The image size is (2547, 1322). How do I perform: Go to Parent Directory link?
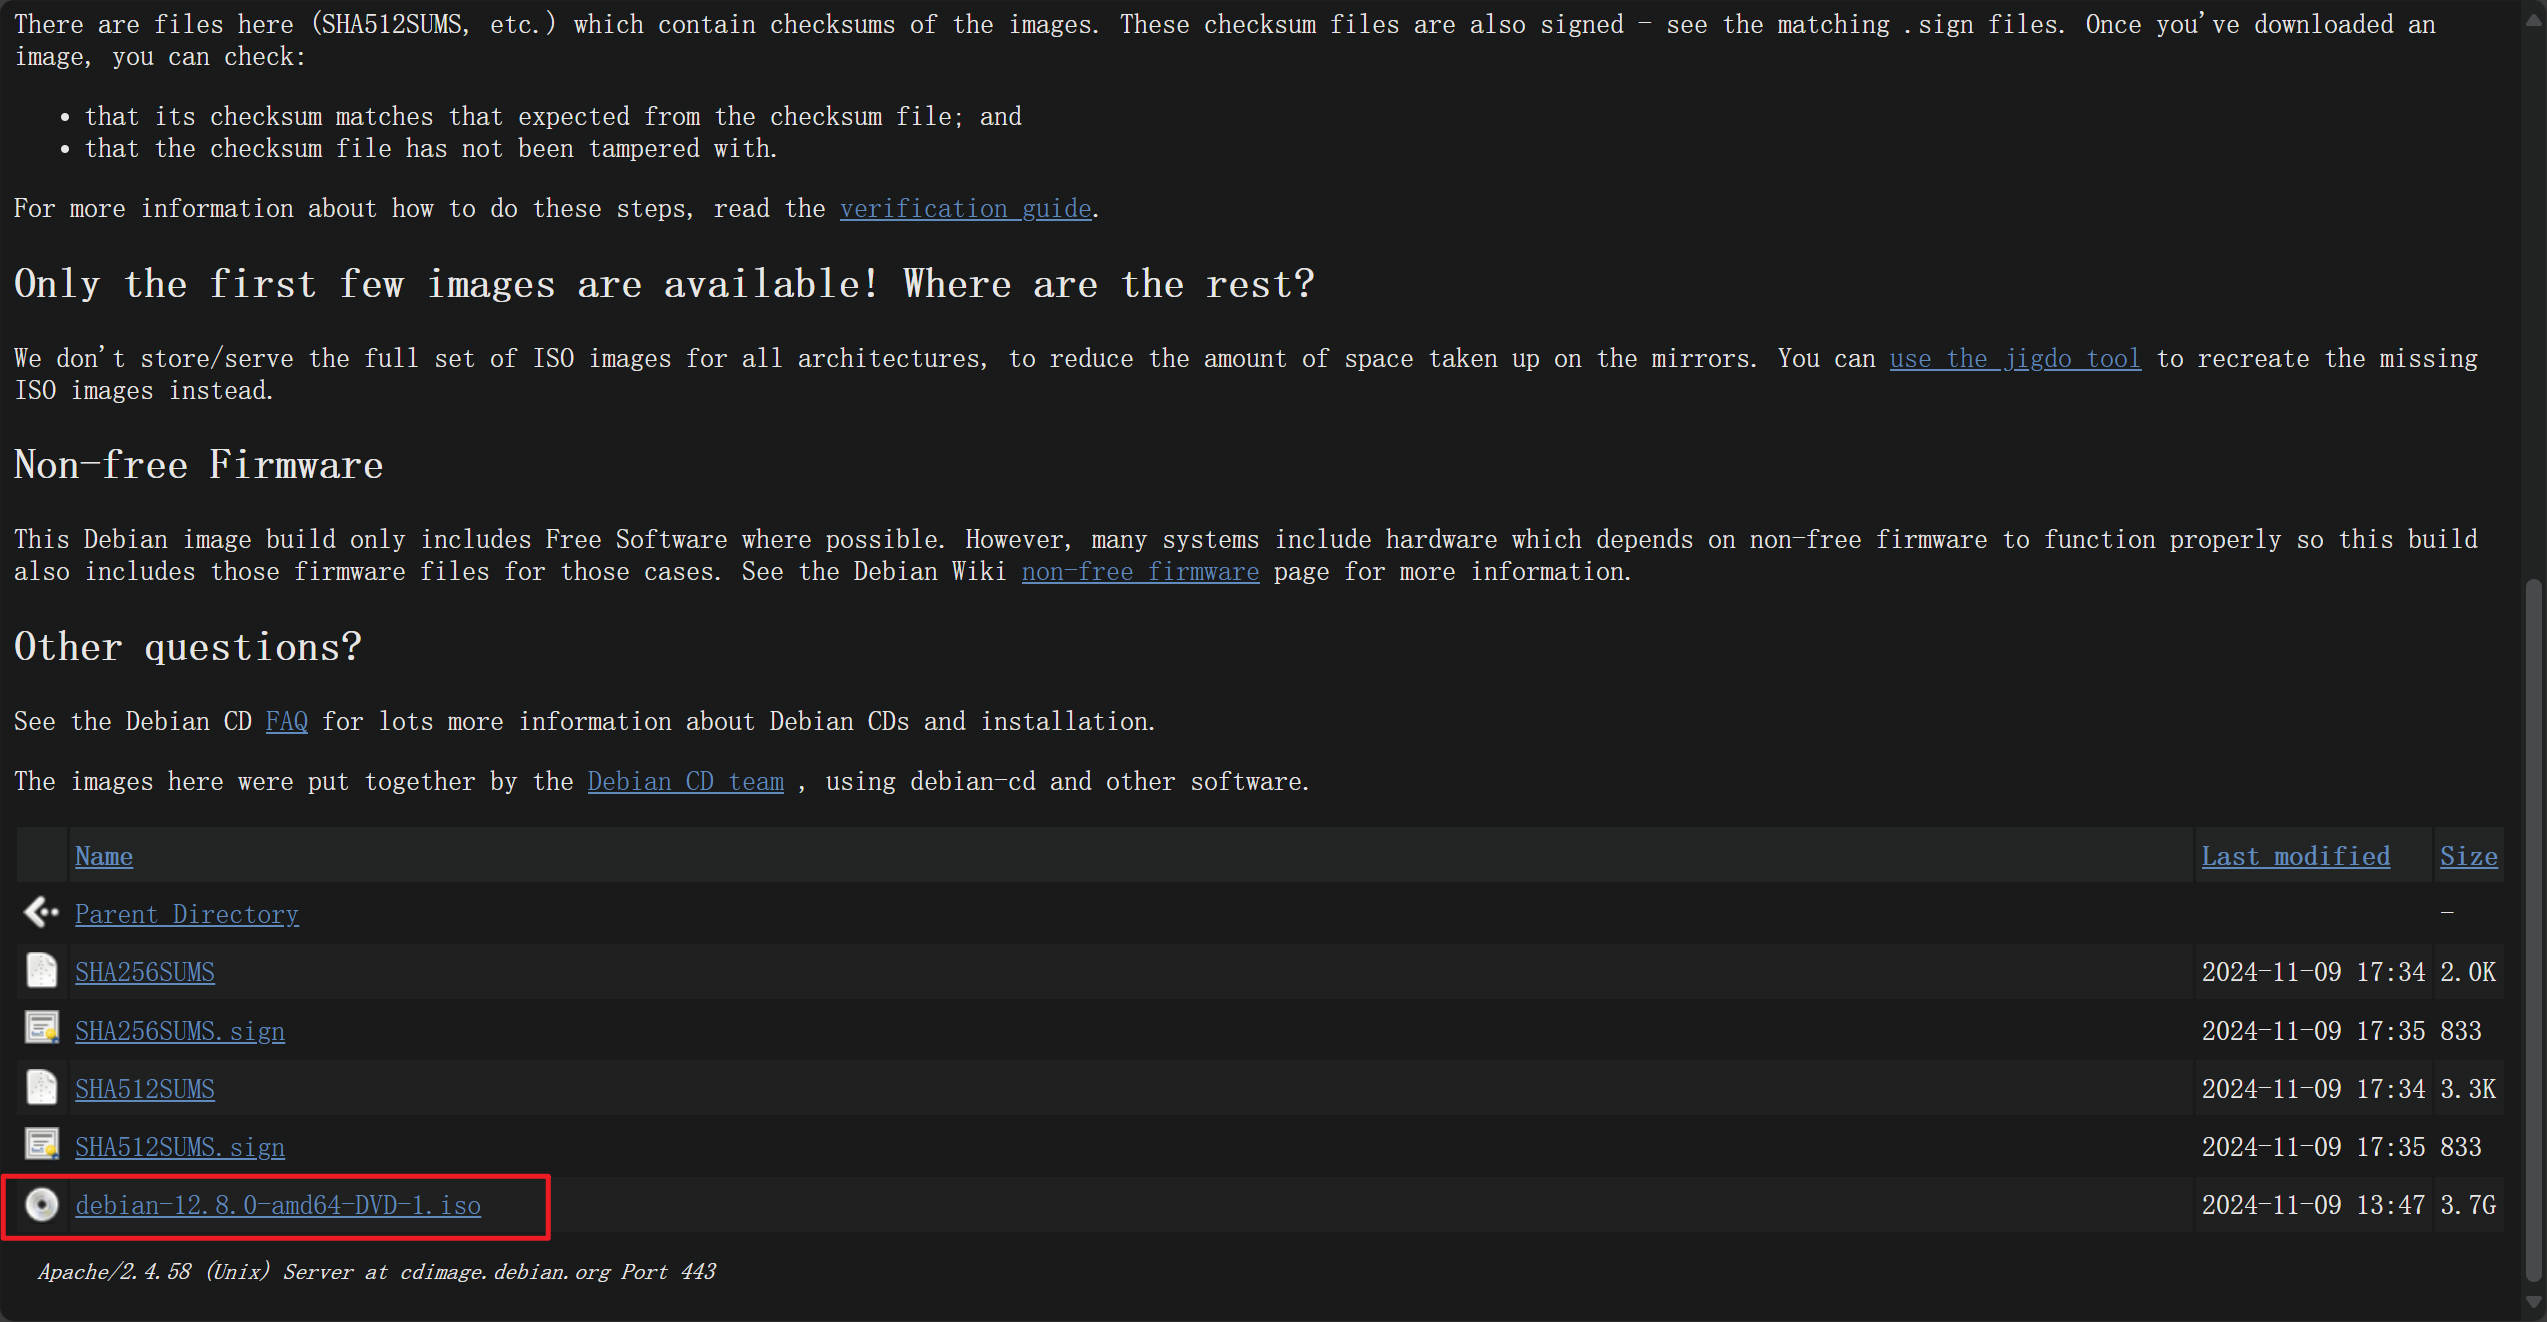click(x=187, y=914)
